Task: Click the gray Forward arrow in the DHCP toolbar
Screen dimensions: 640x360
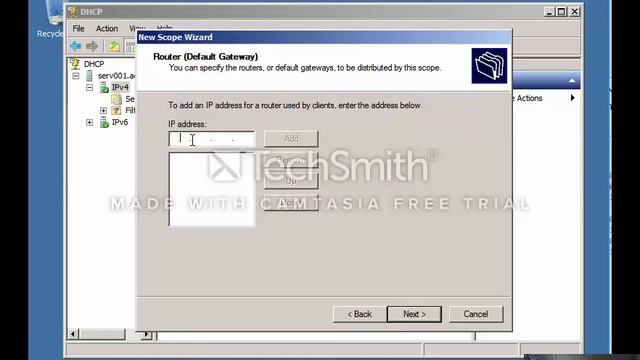Action: click(92, 46)
